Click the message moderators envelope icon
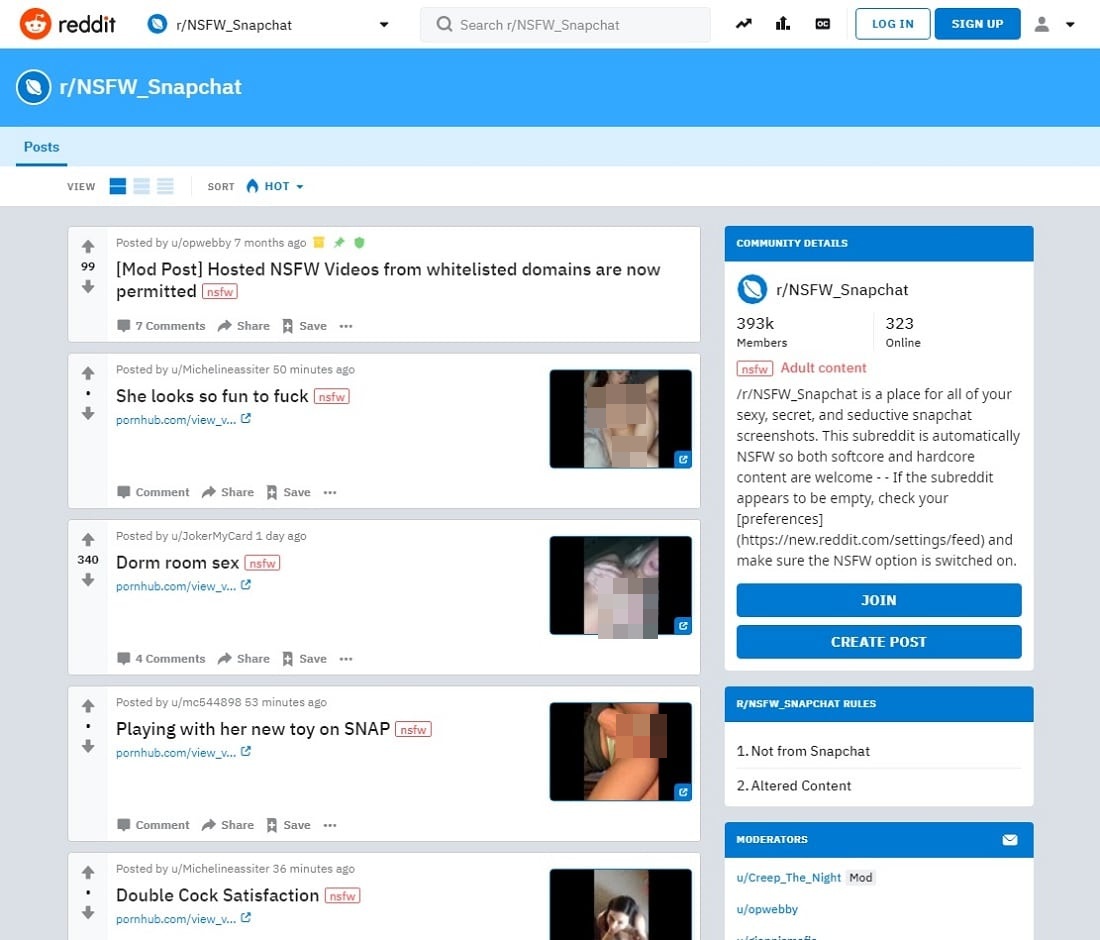 (x=1010, y=840)
